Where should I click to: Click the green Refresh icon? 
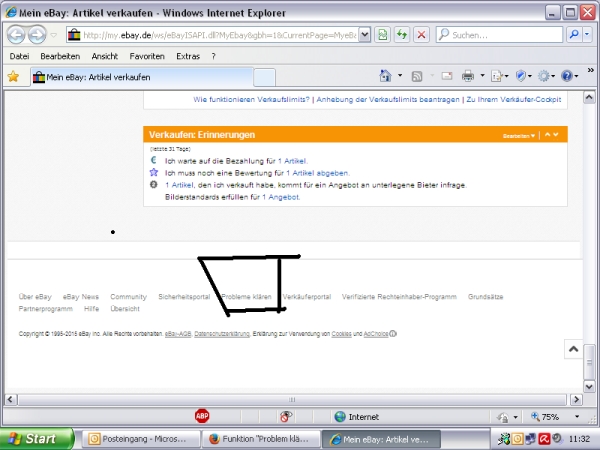402,35
